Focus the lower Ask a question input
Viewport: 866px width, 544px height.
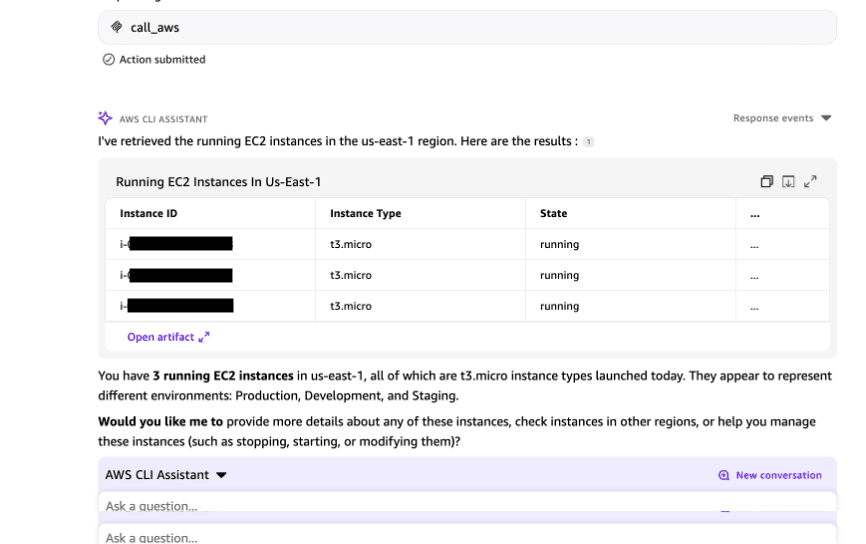[467, 535]
